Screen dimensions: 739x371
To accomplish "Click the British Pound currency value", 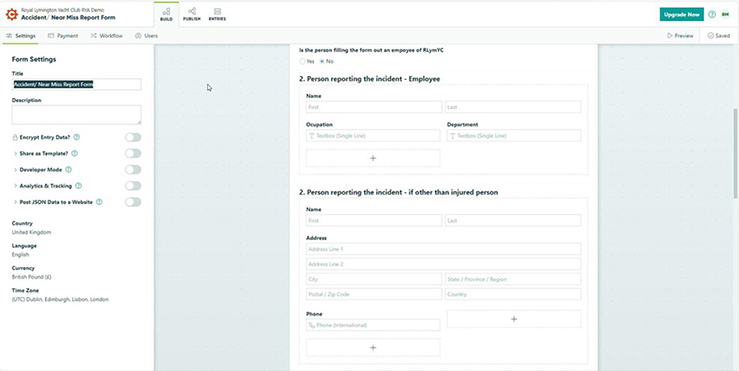I will [32, 277].
